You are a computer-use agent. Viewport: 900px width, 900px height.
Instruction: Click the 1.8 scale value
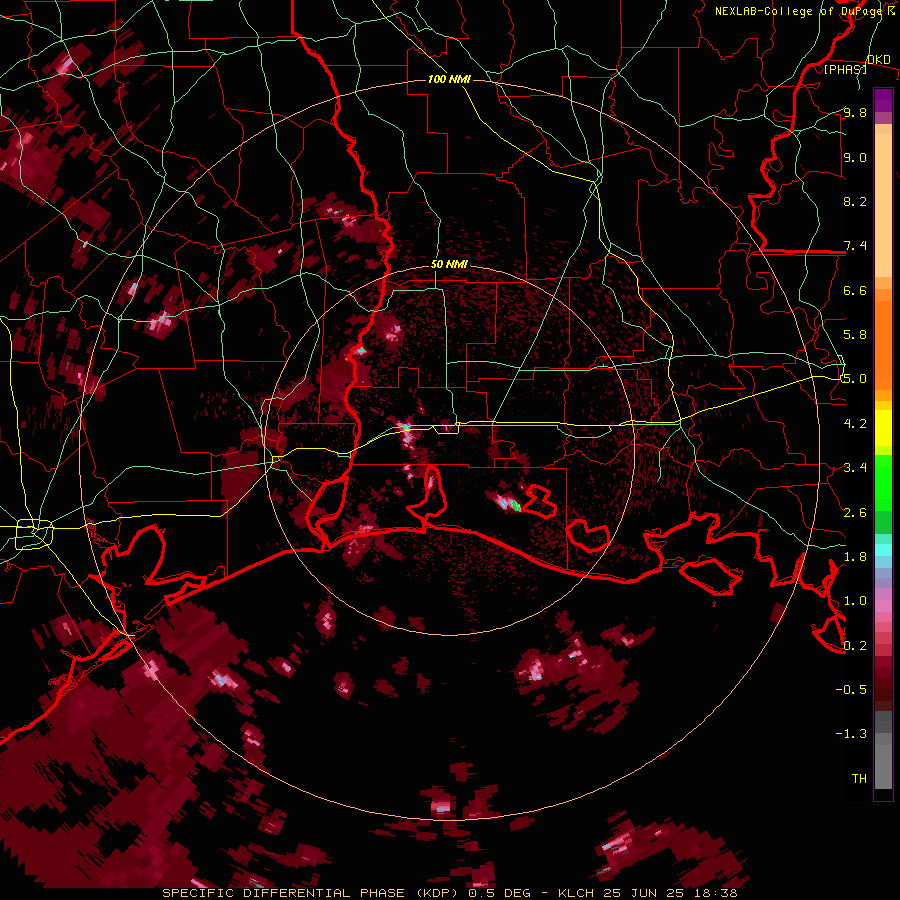[855, 557]
